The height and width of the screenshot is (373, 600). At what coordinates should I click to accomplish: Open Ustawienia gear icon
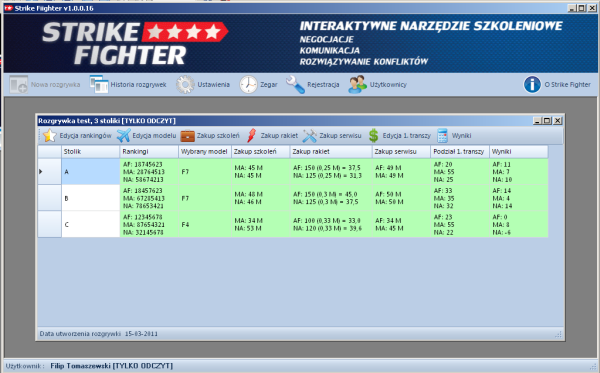[x=185, y=85]
